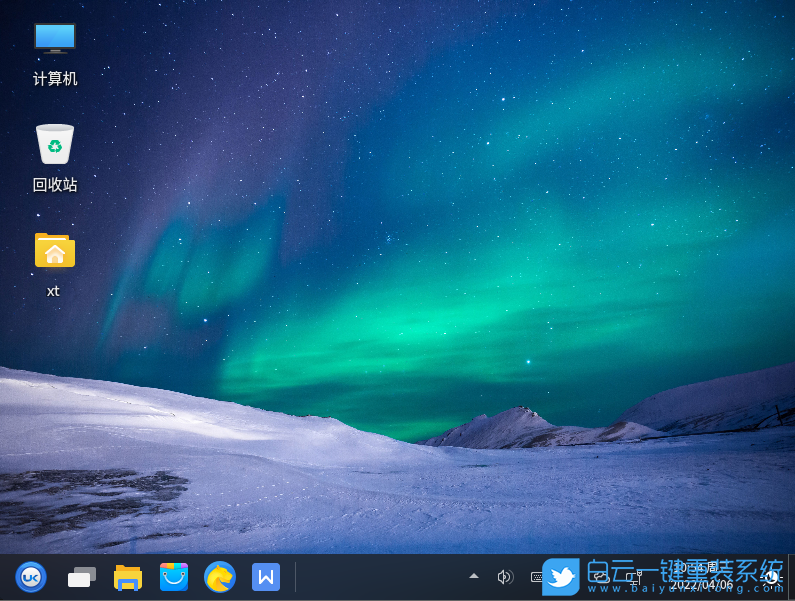Open the calendar from 2022/04/06 date

tap(702, 584)
